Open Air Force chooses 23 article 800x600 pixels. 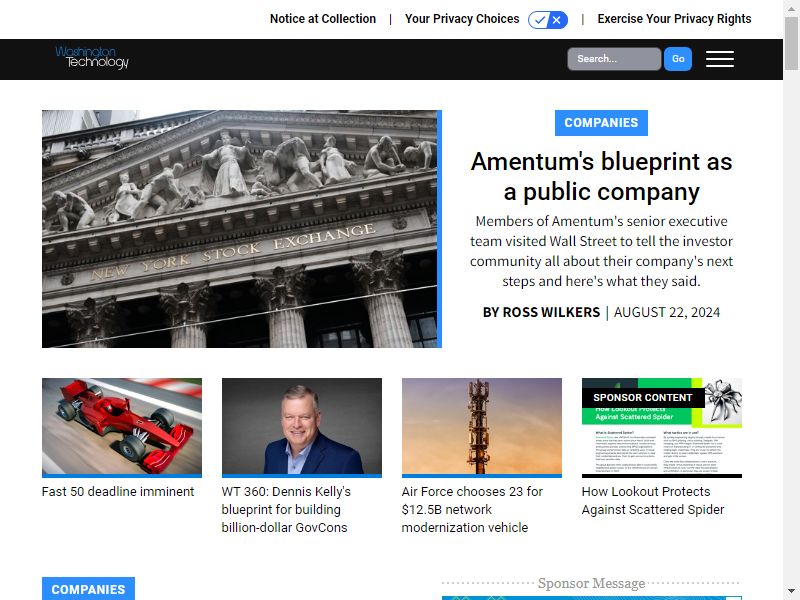point(472,509)
